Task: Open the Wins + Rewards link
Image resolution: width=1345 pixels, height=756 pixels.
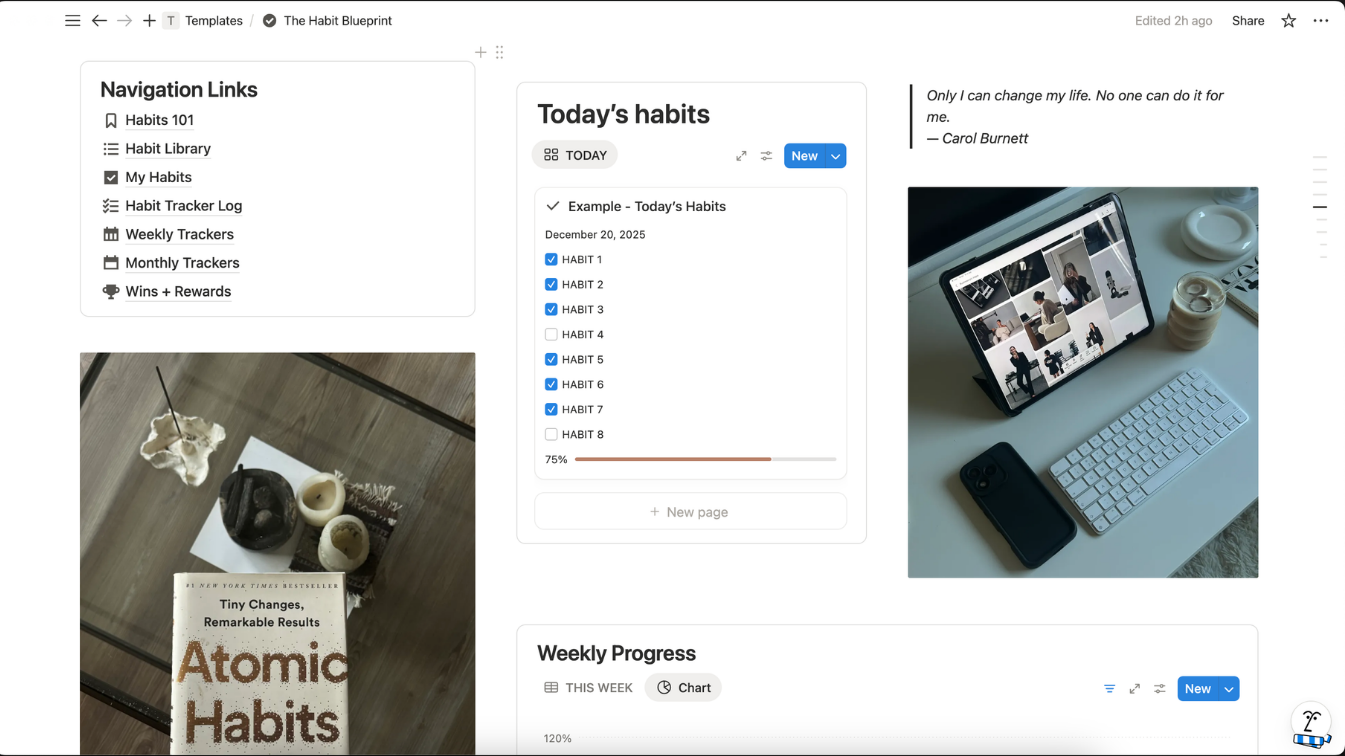Action: point(178,292)
